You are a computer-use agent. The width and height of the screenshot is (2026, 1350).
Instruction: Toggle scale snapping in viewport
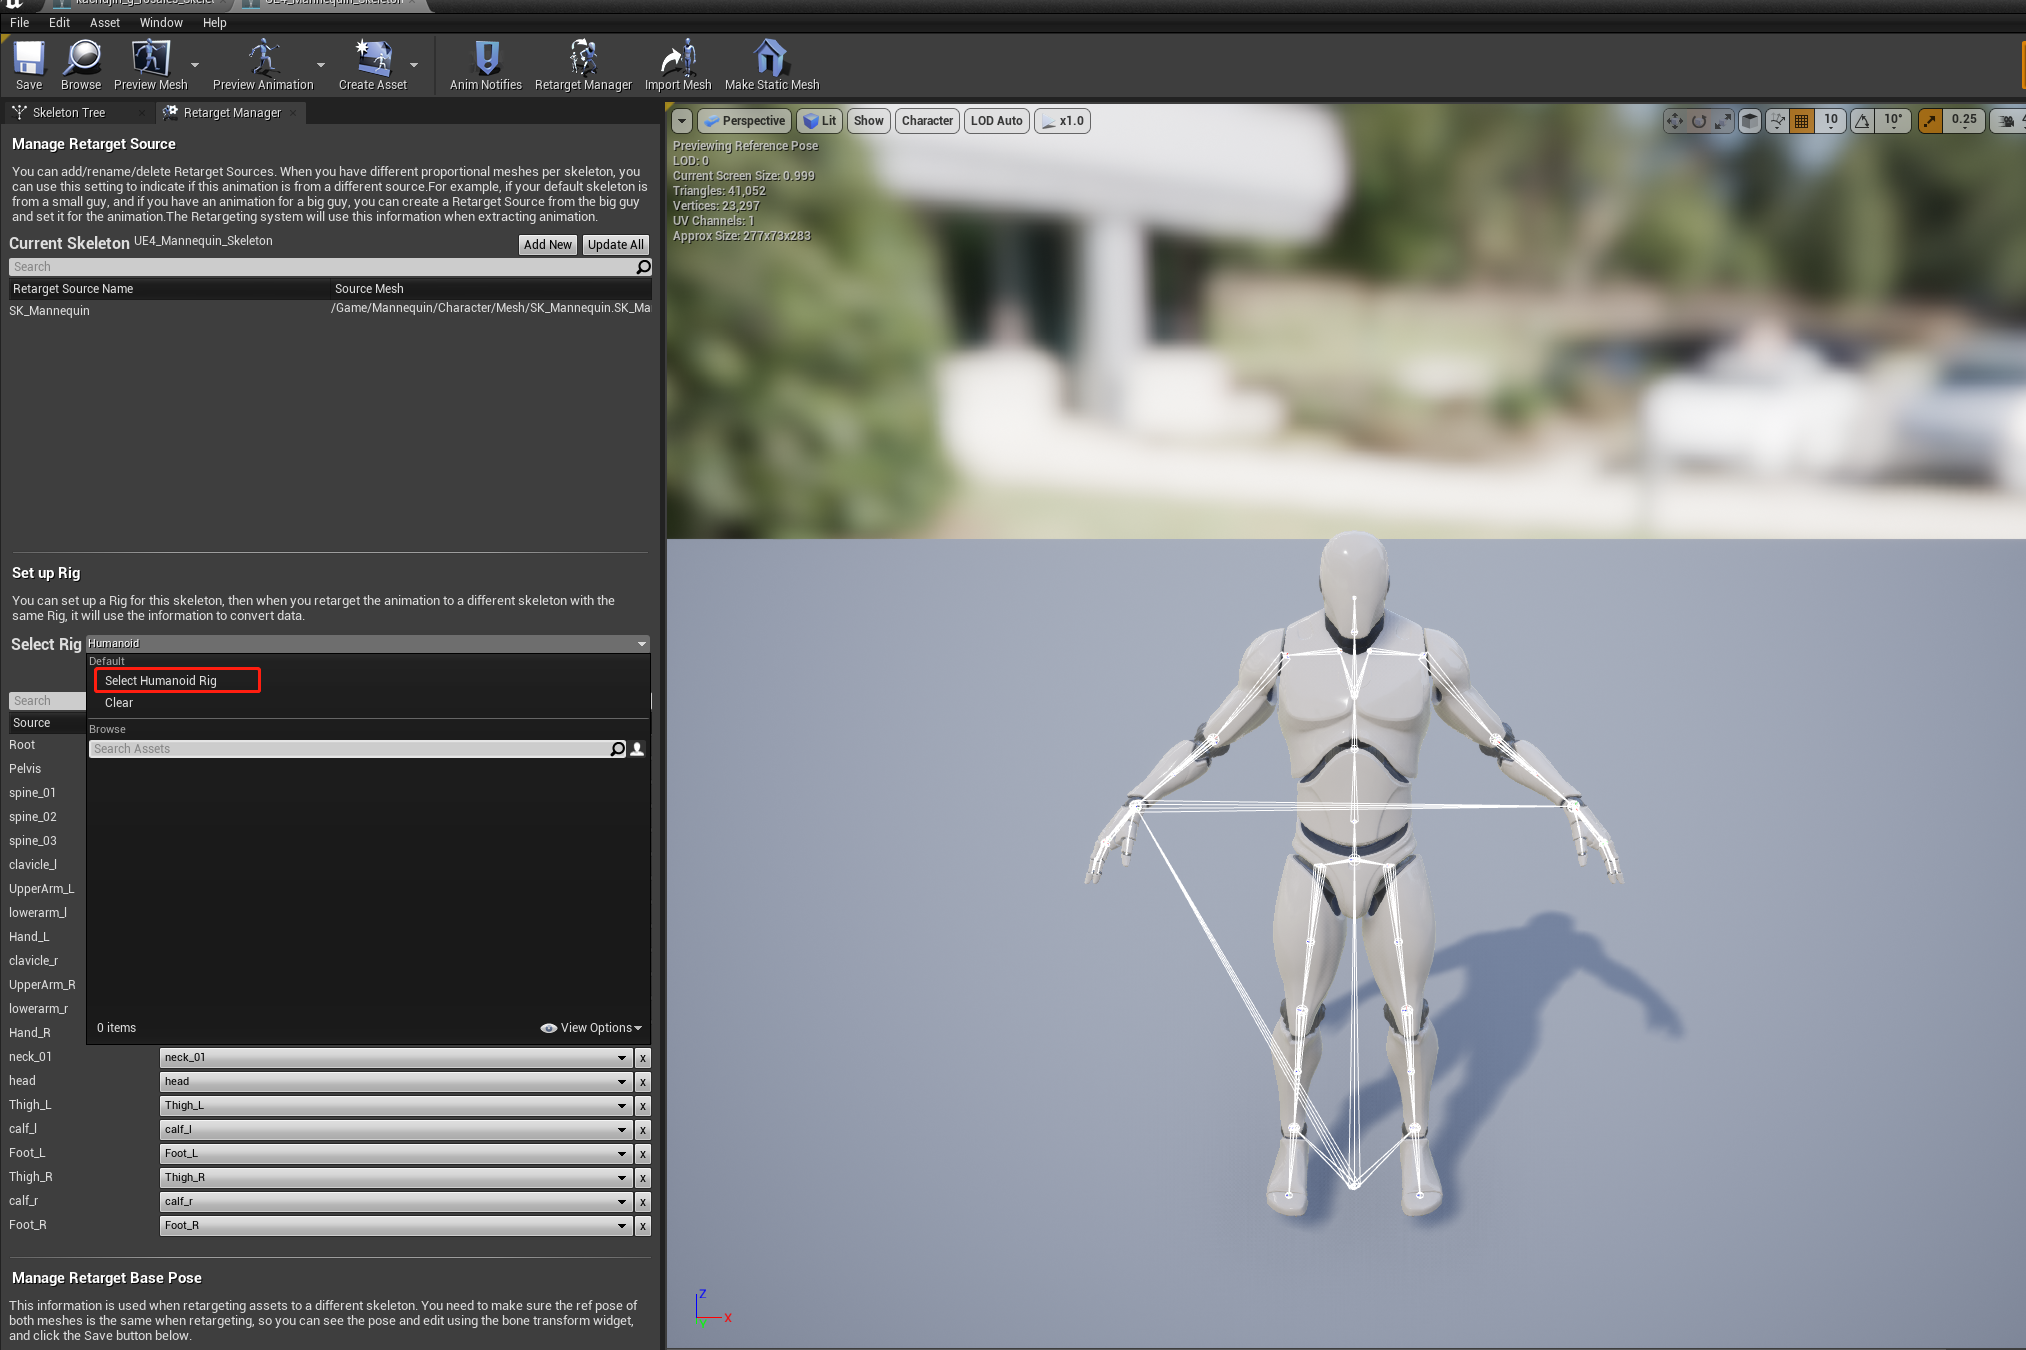1931,121
